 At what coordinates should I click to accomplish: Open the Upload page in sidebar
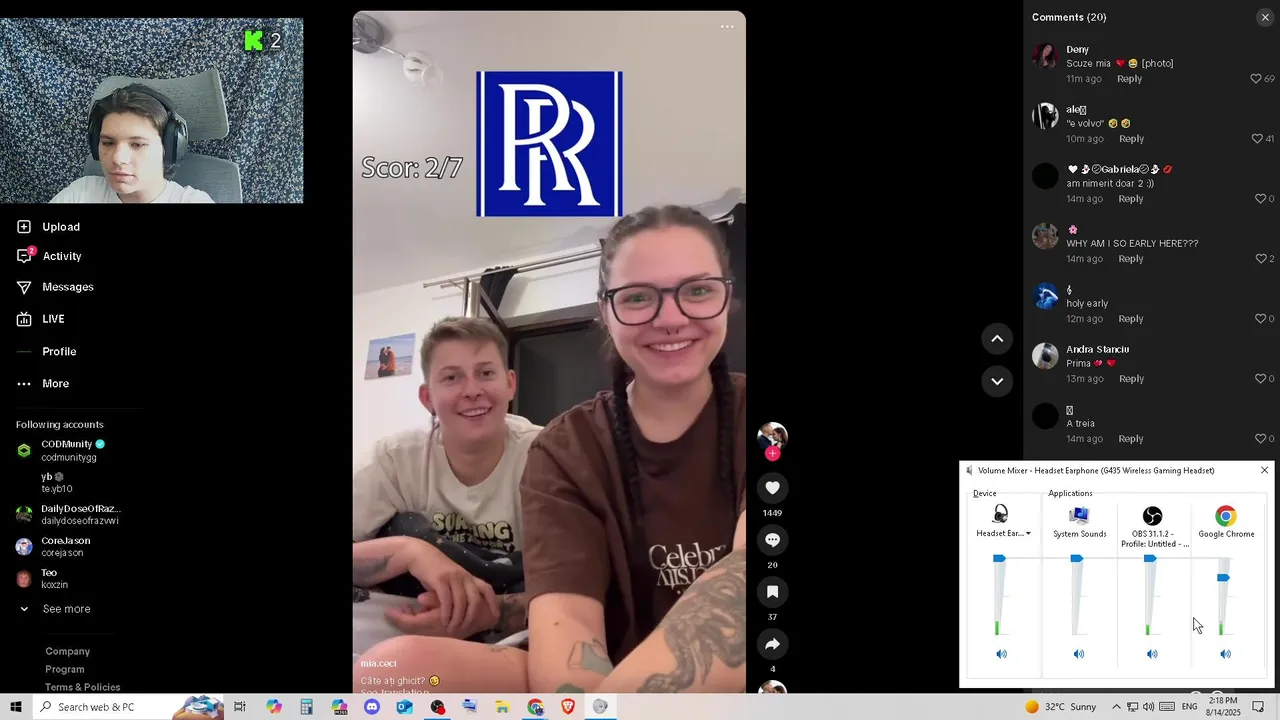click(x=48, y=227)
